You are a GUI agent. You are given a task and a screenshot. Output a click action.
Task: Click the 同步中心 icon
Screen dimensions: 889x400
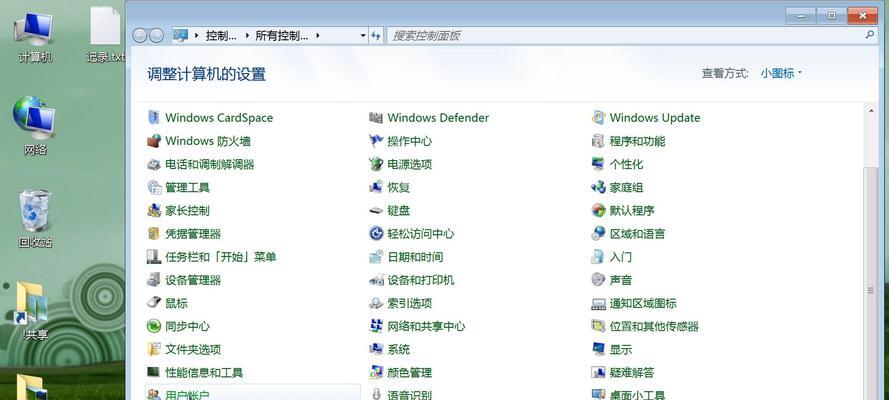click(154, 326)
